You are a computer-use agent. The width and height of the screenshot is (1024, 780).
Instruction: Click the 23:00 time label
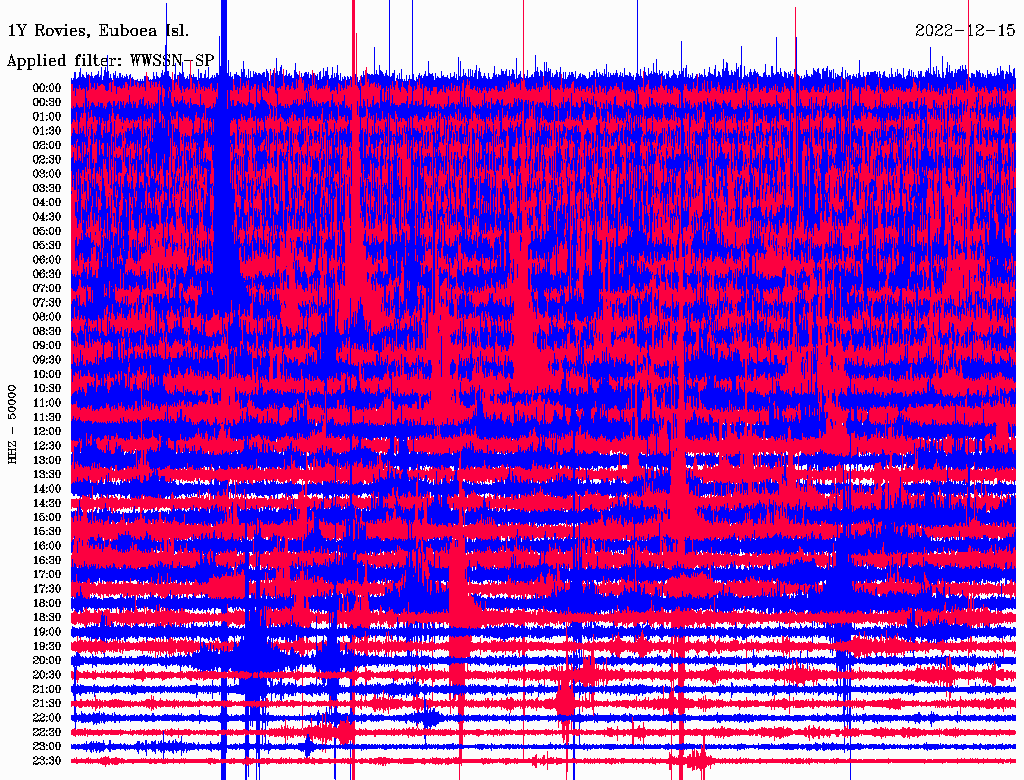tap(47, 746)
